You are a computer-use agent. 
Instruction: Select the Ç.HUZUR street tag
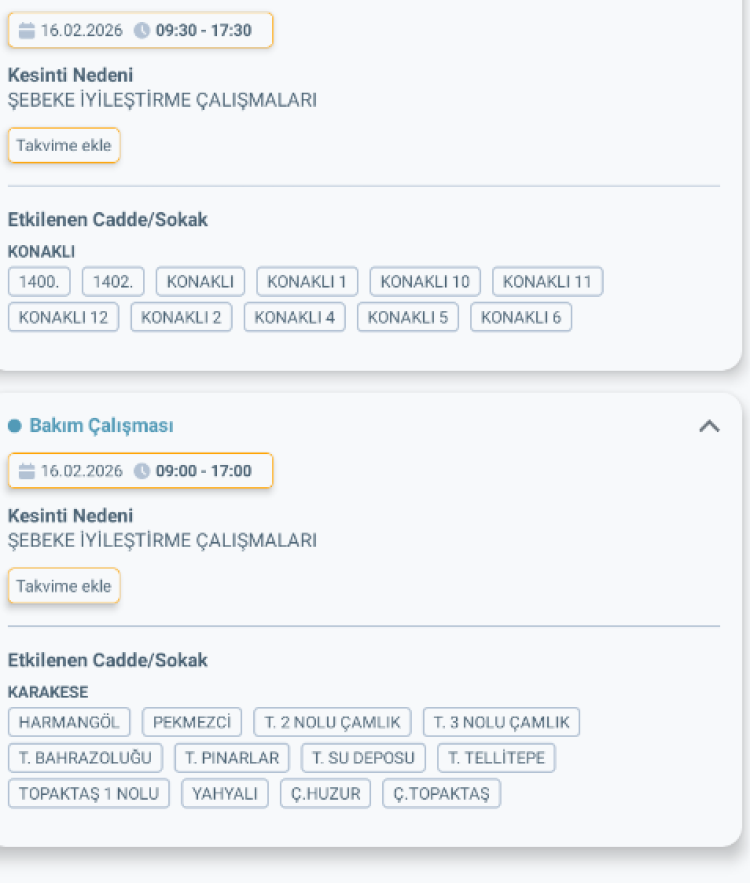(x=325, y=794)
